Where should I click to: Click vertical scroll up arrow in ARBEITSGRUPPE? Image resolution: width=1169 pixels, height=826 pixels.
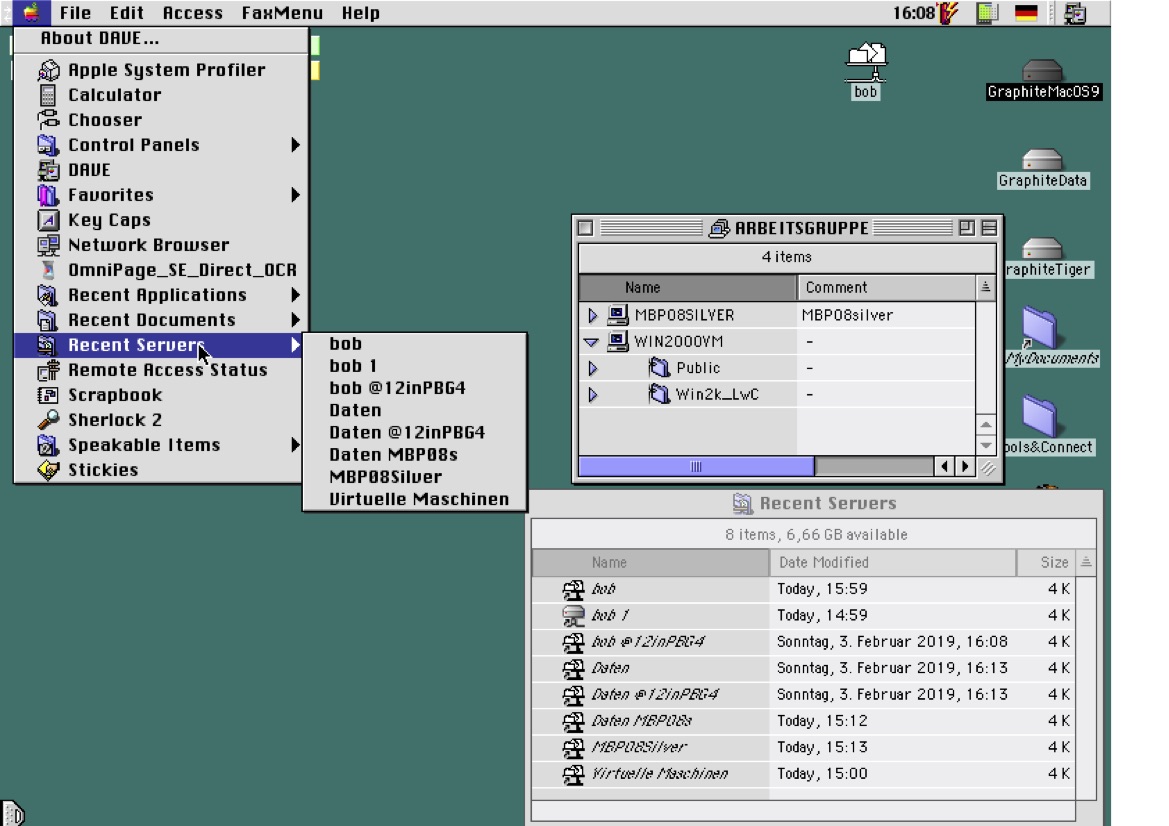click(x=986, y=425)
